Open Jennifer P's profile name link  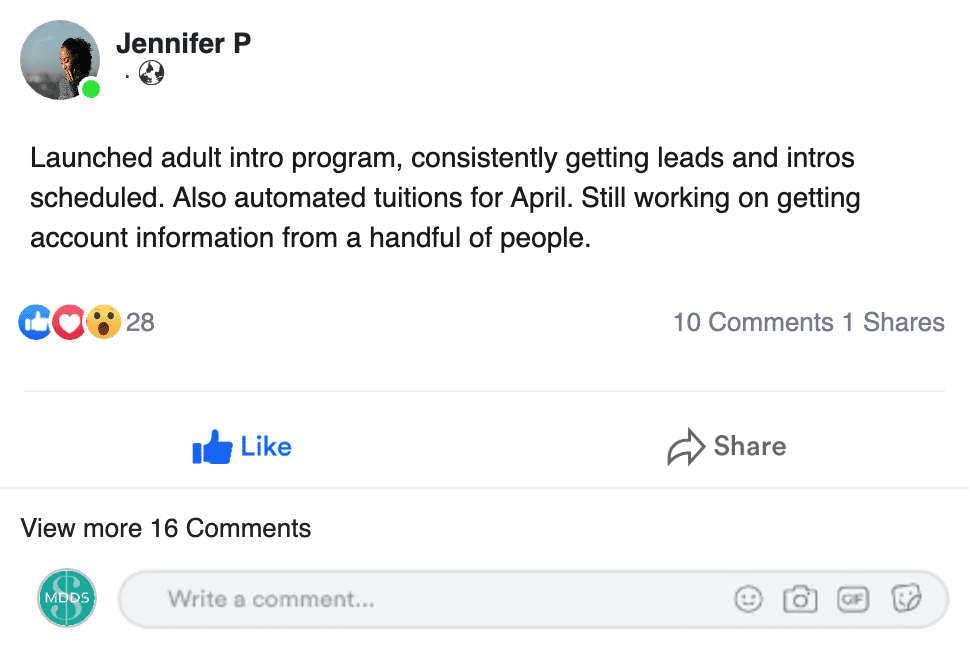coord(183,43)
